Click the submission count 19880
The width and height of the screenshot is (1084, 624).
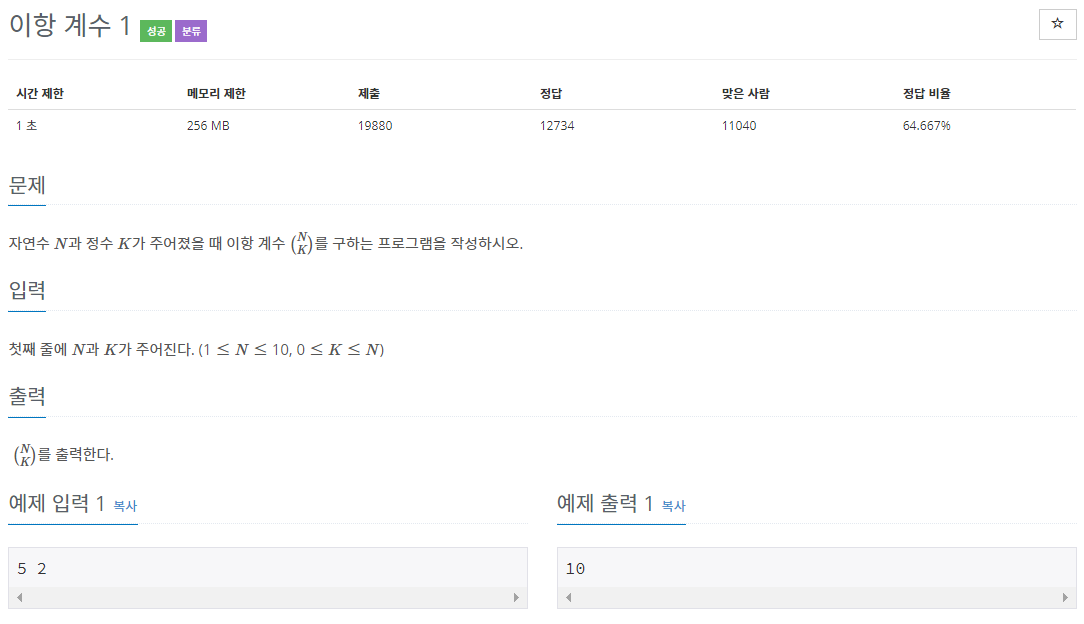pos(375,126)
